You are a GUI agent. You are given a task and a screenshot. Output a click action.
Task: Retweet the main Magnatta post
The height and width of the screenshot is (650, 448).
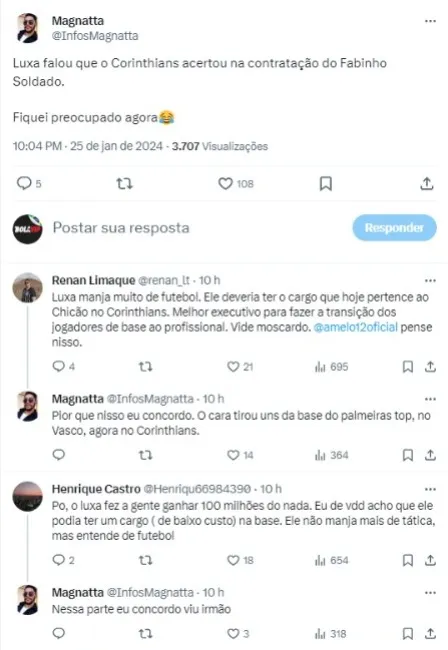(x=124, y=183)
